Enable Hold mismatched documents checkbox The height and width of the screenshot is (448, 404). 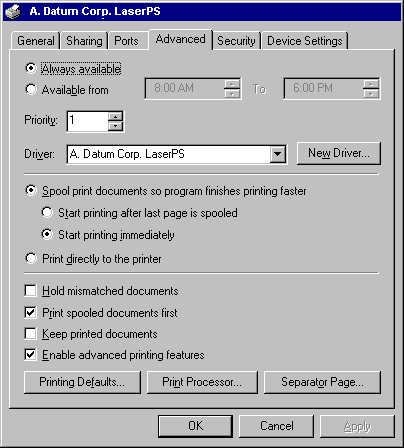[x=31, y=290]
